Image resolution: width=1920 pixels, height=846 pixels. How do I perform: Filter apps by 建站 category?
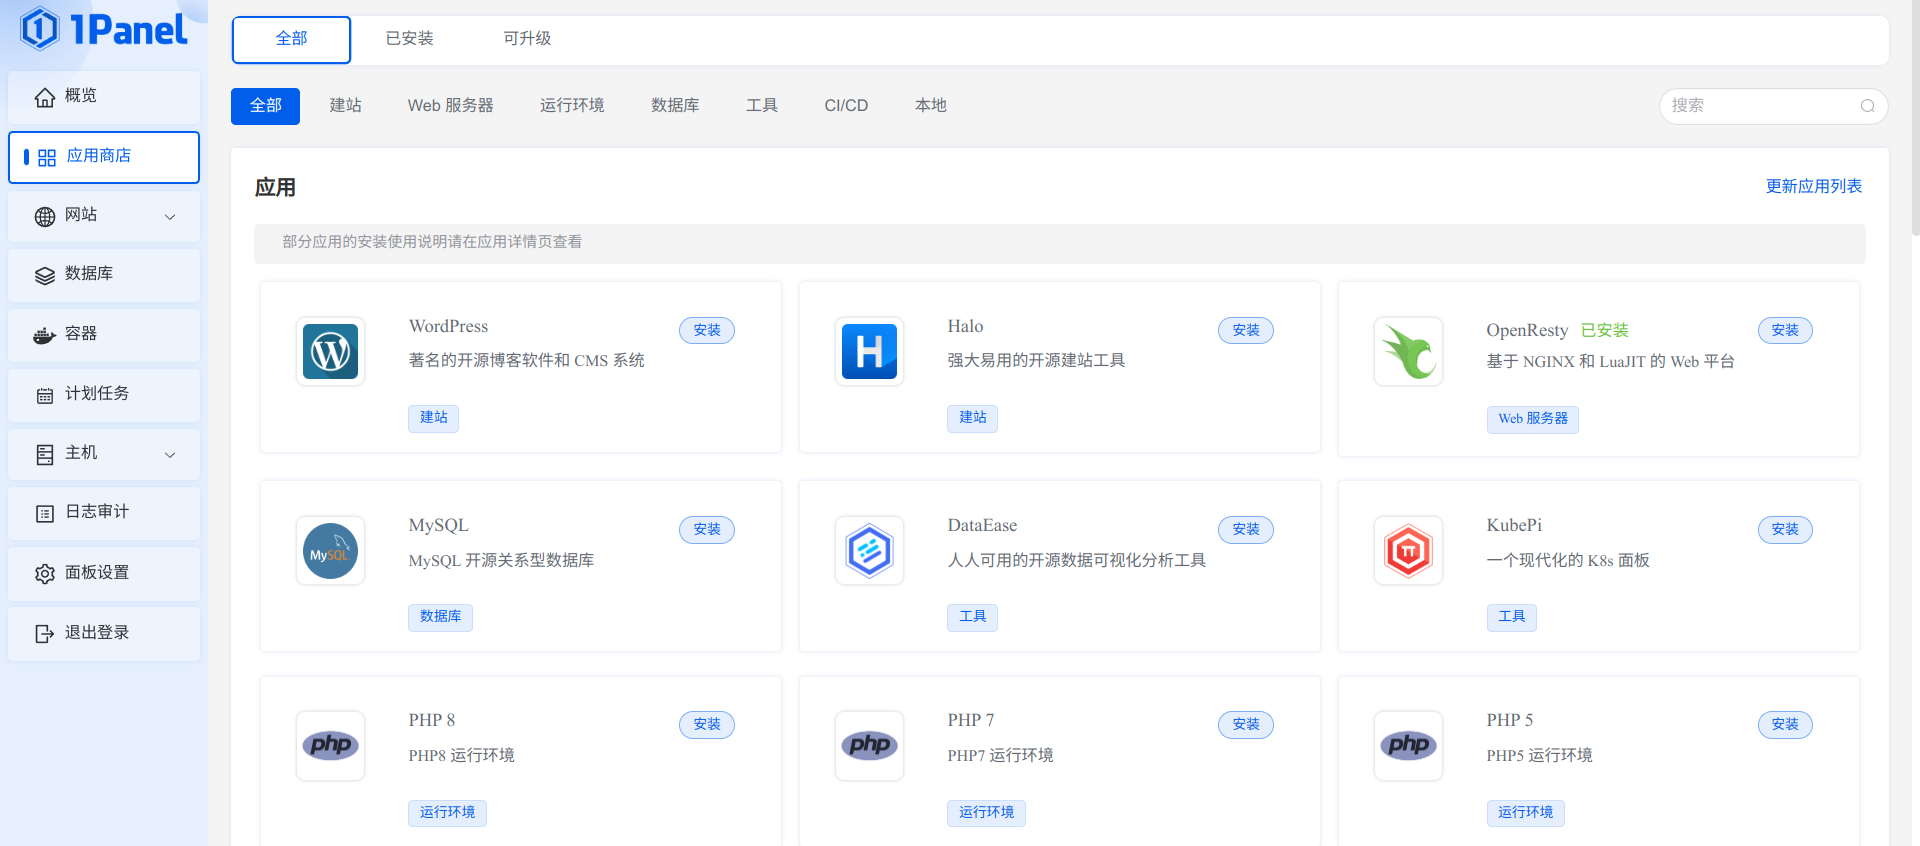pyautogui.click(x=346, y=106)
